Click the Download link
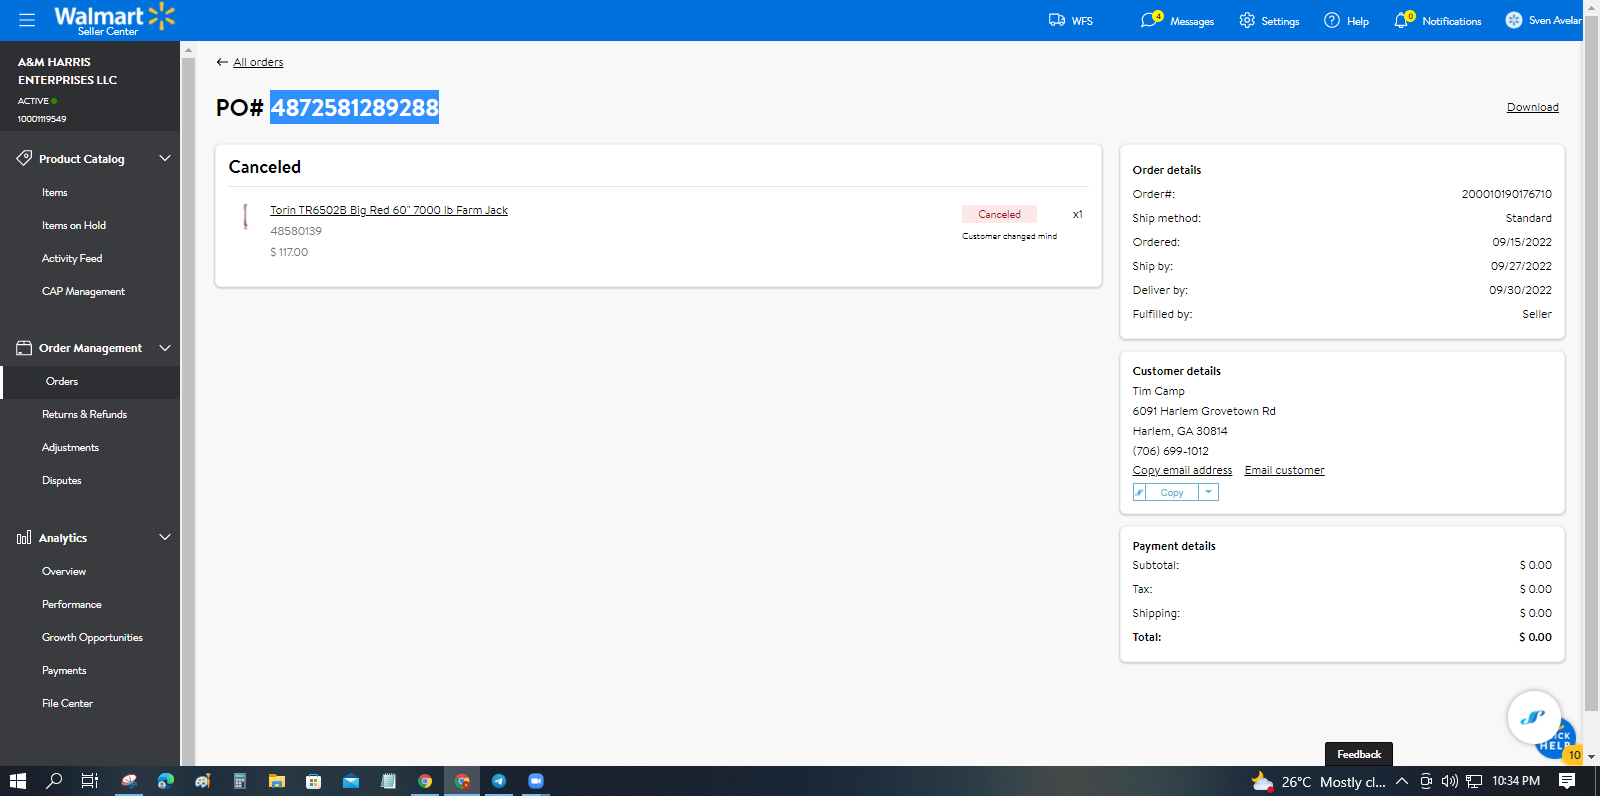This screenshot has width=1600, height=796. 1533,107
